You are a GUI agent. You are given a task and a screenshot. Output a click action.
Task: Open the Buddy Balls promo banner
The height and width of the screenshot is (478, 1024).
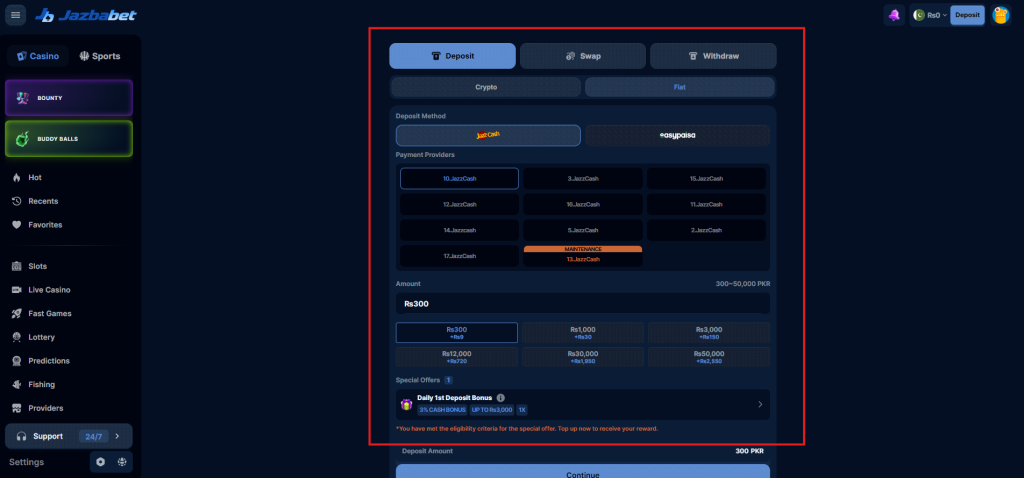click(x=69, y=138)
